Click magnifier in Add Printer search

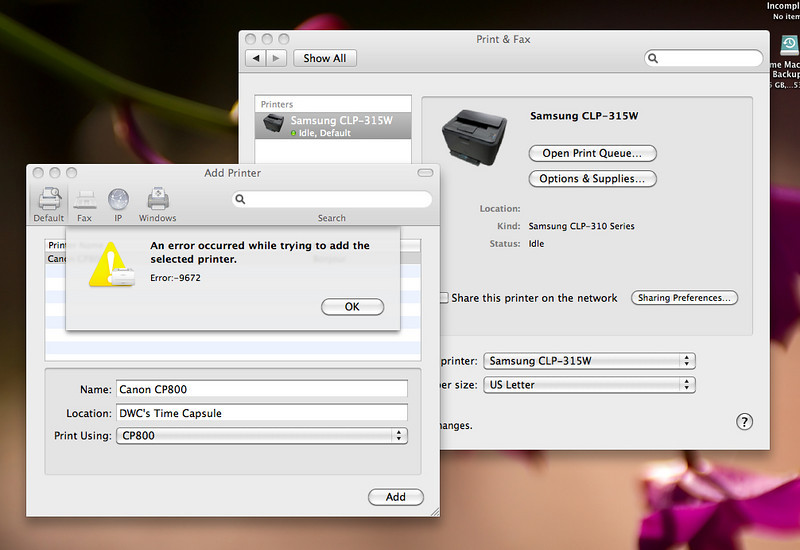click(240, 199)
